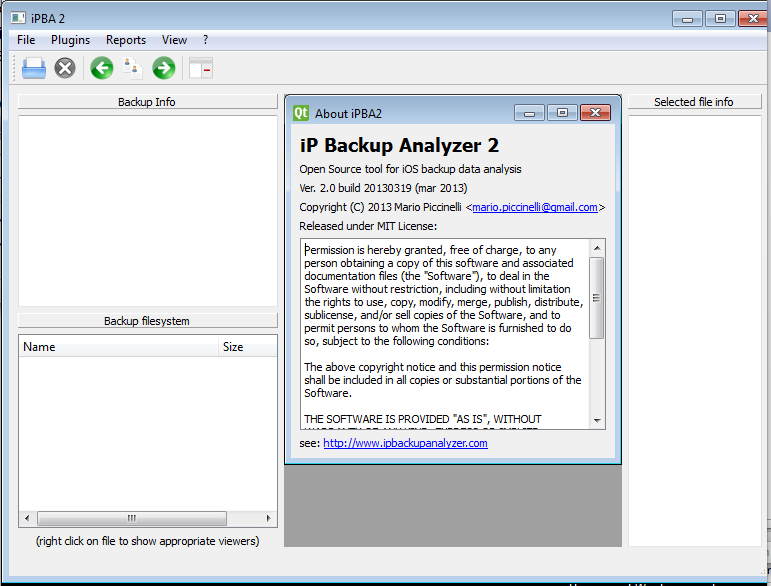
Task: Click the filesystem tree scroll left arrow
Action: 27,518
